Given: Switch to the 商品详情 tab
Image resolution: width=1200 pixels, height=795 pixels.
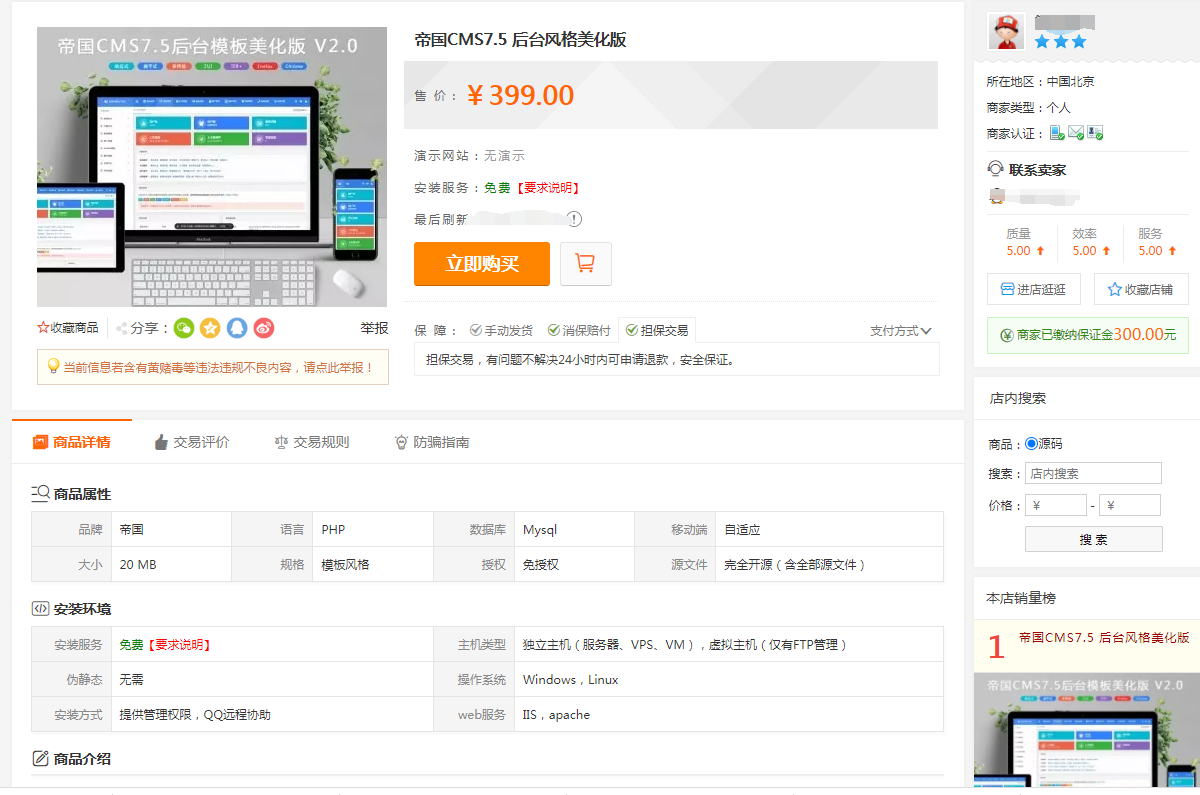Looking at the screenshot, I should point(72,442).
